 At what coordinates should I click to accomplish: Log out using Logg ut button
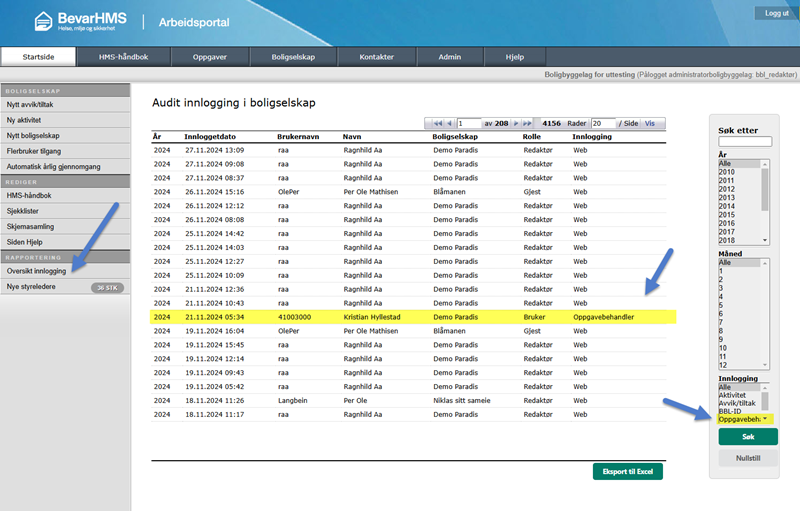pyautogui.click(x=776, y=13)
